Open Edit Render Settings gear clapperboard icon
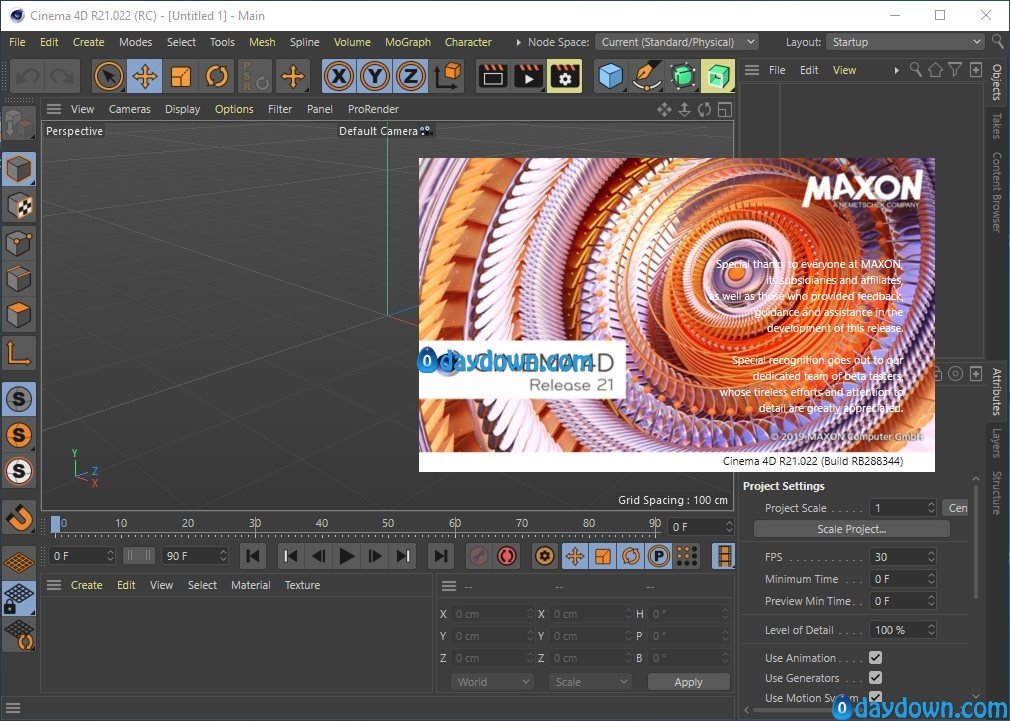The image size is (1010, 721). point(565,76)
